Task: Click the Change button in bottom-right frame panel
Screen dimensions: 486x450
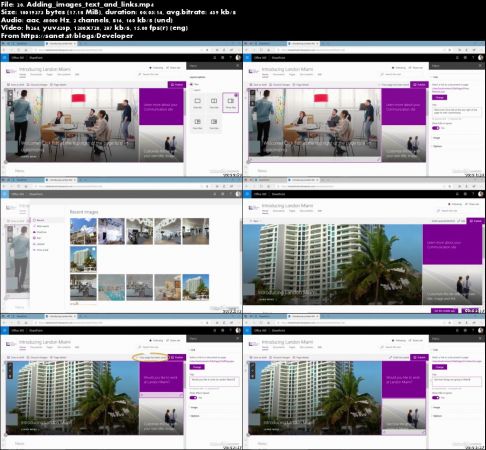Action: 439,367
